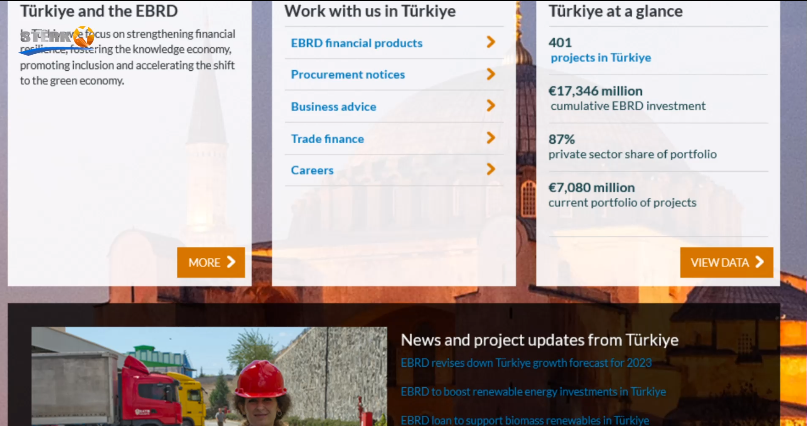807x426 pixels.
Task: Open the Trade finance link
Action: (x=327, y=139)
